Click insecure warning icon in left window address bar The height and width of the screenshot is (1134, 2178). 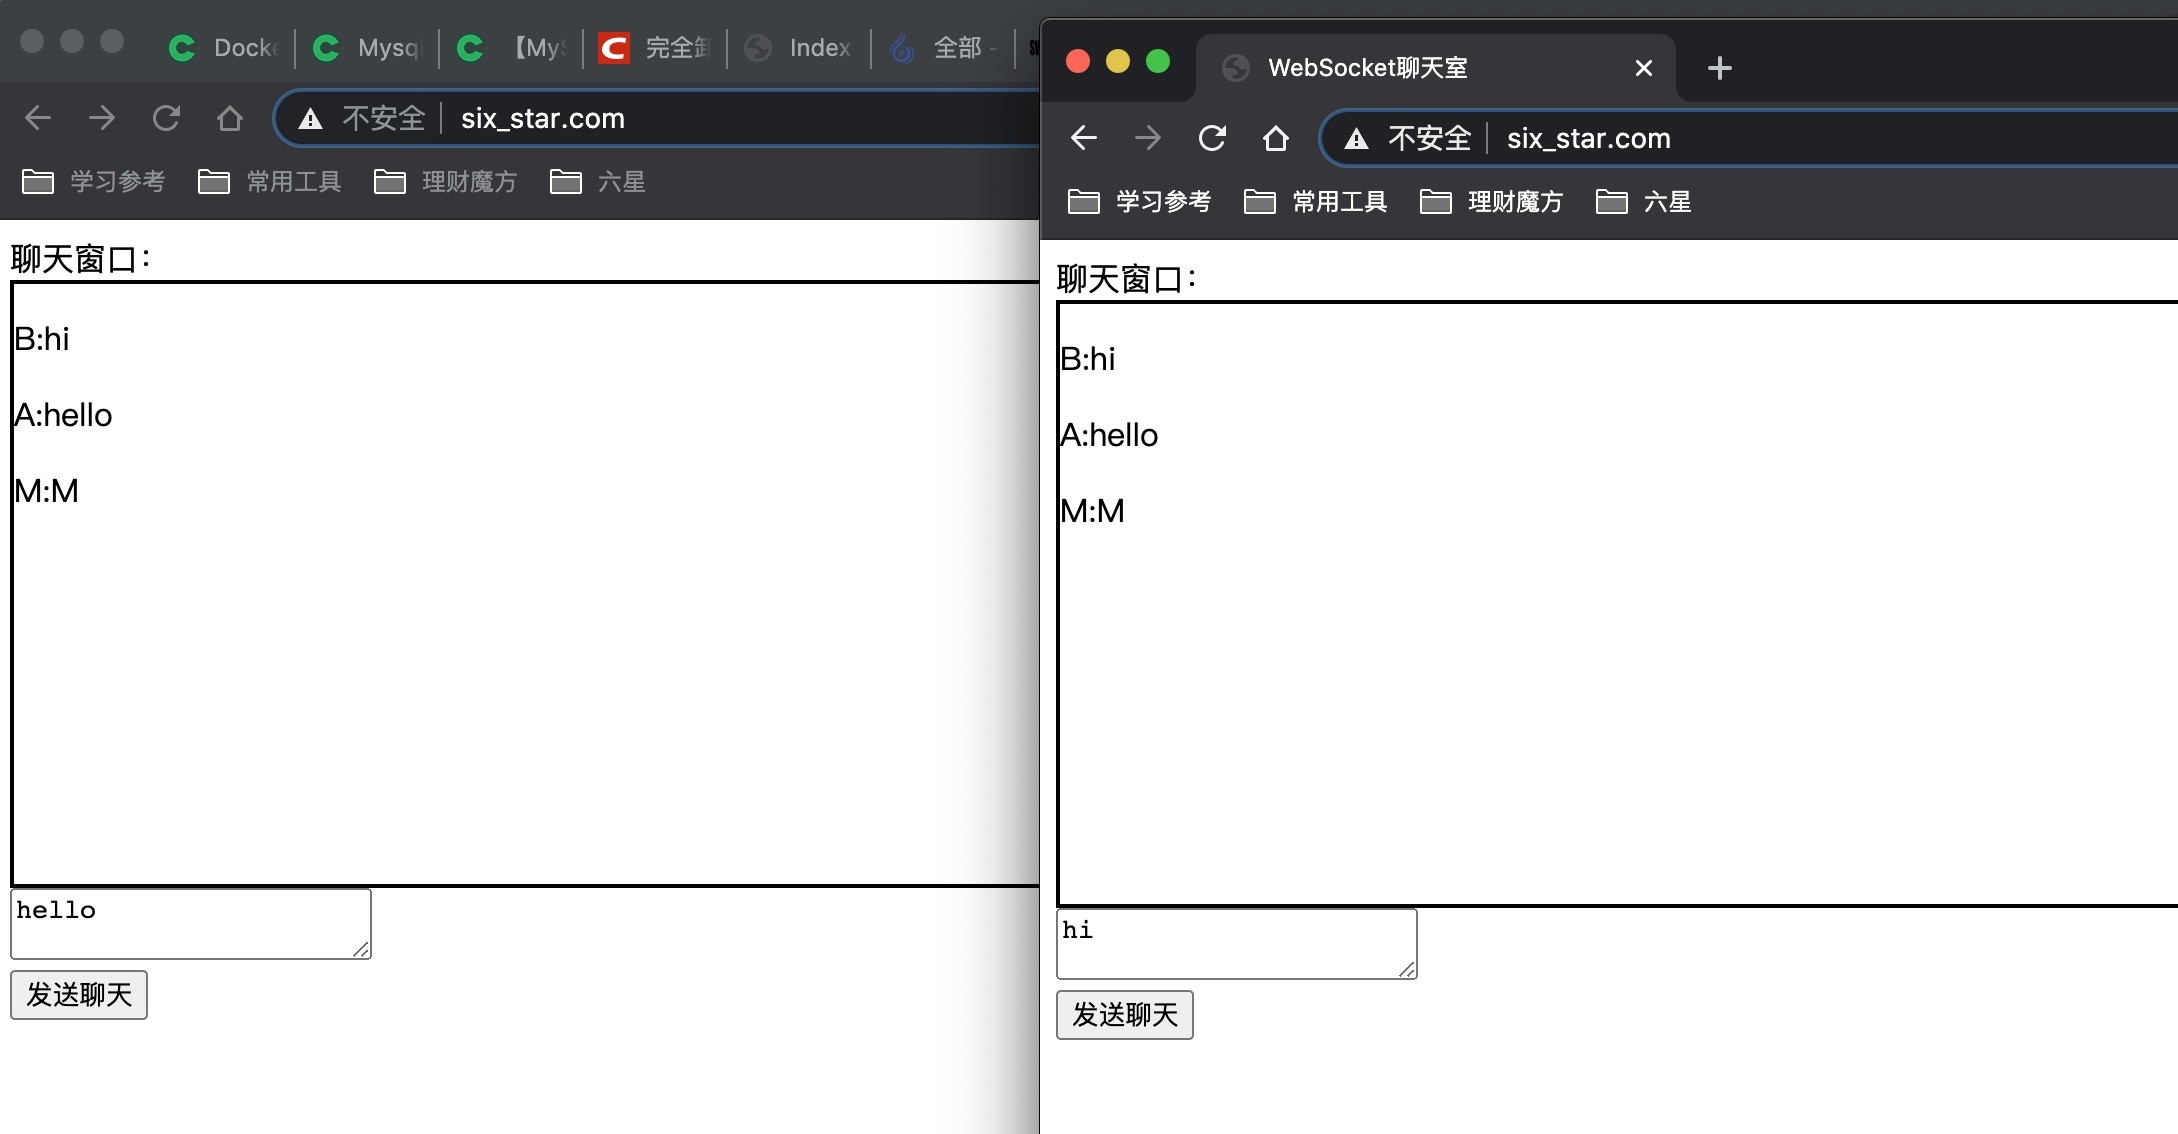pyautogui.click(x=311, y=119)
